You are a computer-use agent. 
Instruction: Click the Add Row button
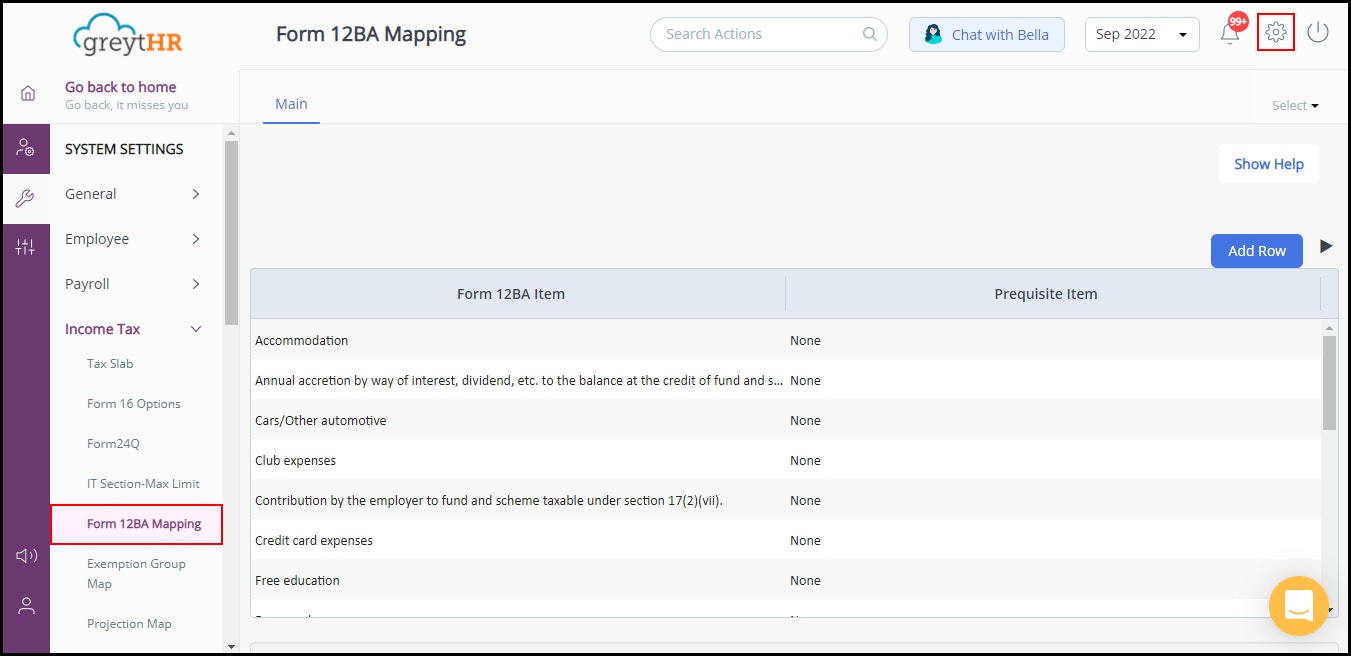click(x=1256, y=250)
